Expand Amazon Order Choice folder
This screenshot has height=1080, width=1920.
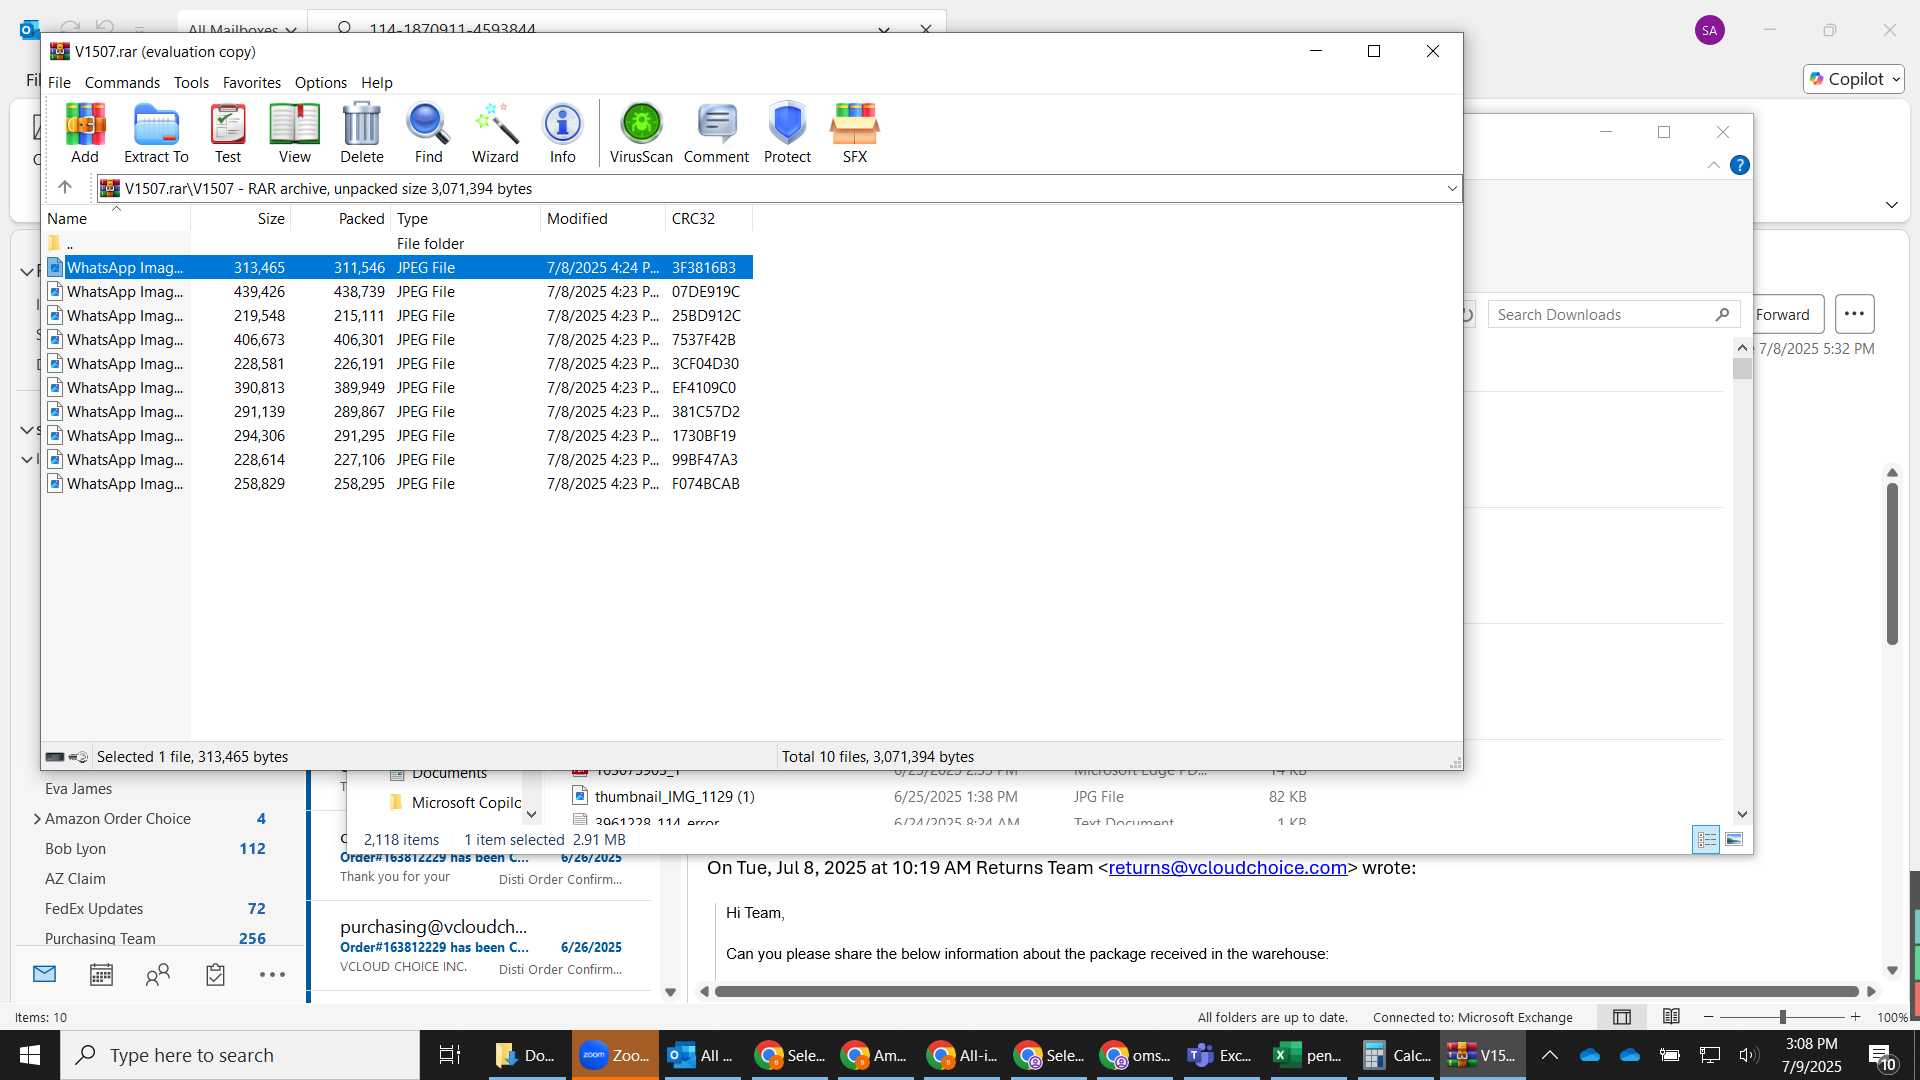(x=37, y=818)
